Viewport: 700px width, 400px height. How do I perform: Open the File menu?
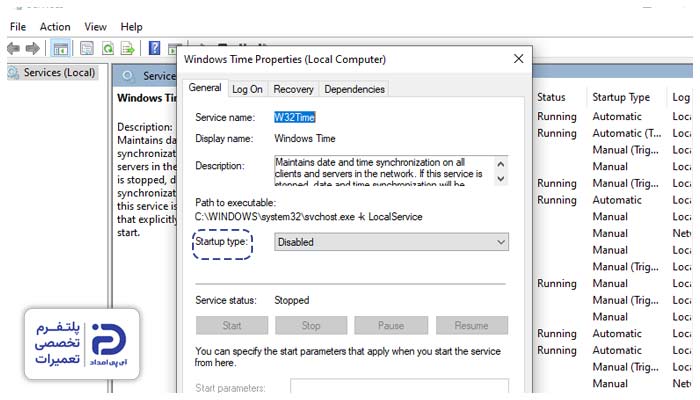click(18, 27)
